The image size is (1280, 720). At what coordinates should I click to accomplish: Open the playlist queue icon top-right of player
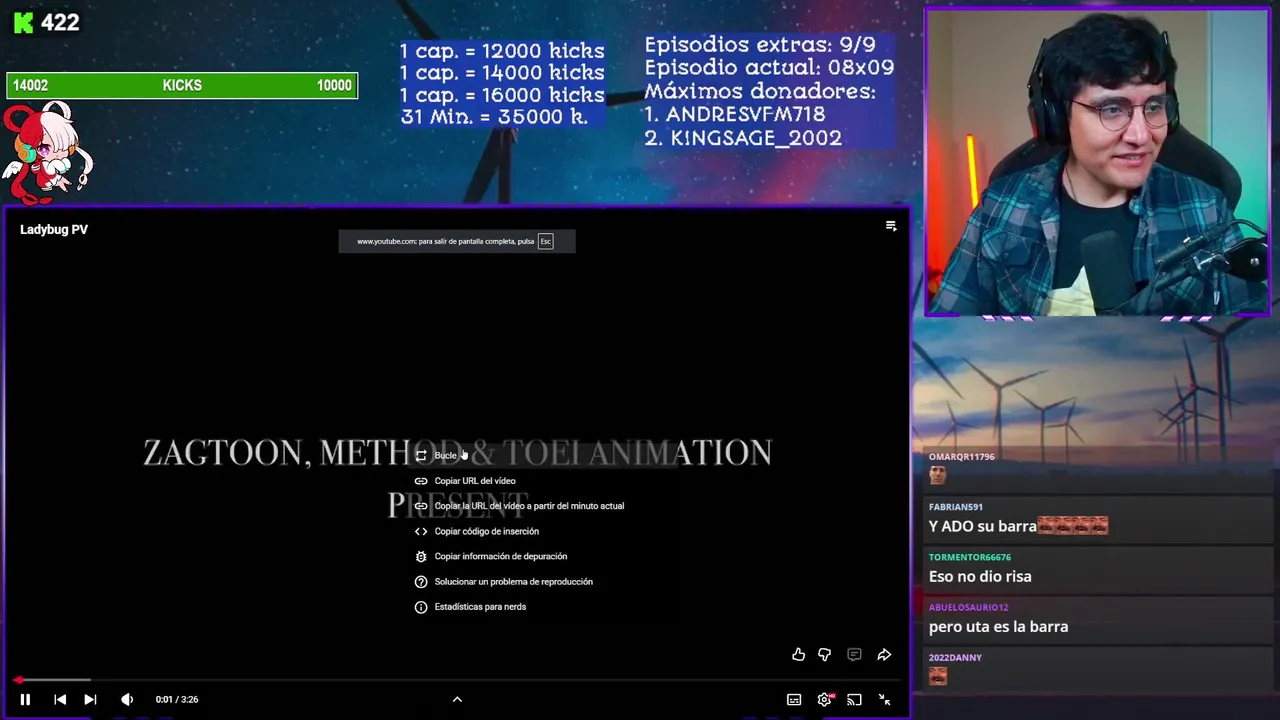tap(891, 227)
